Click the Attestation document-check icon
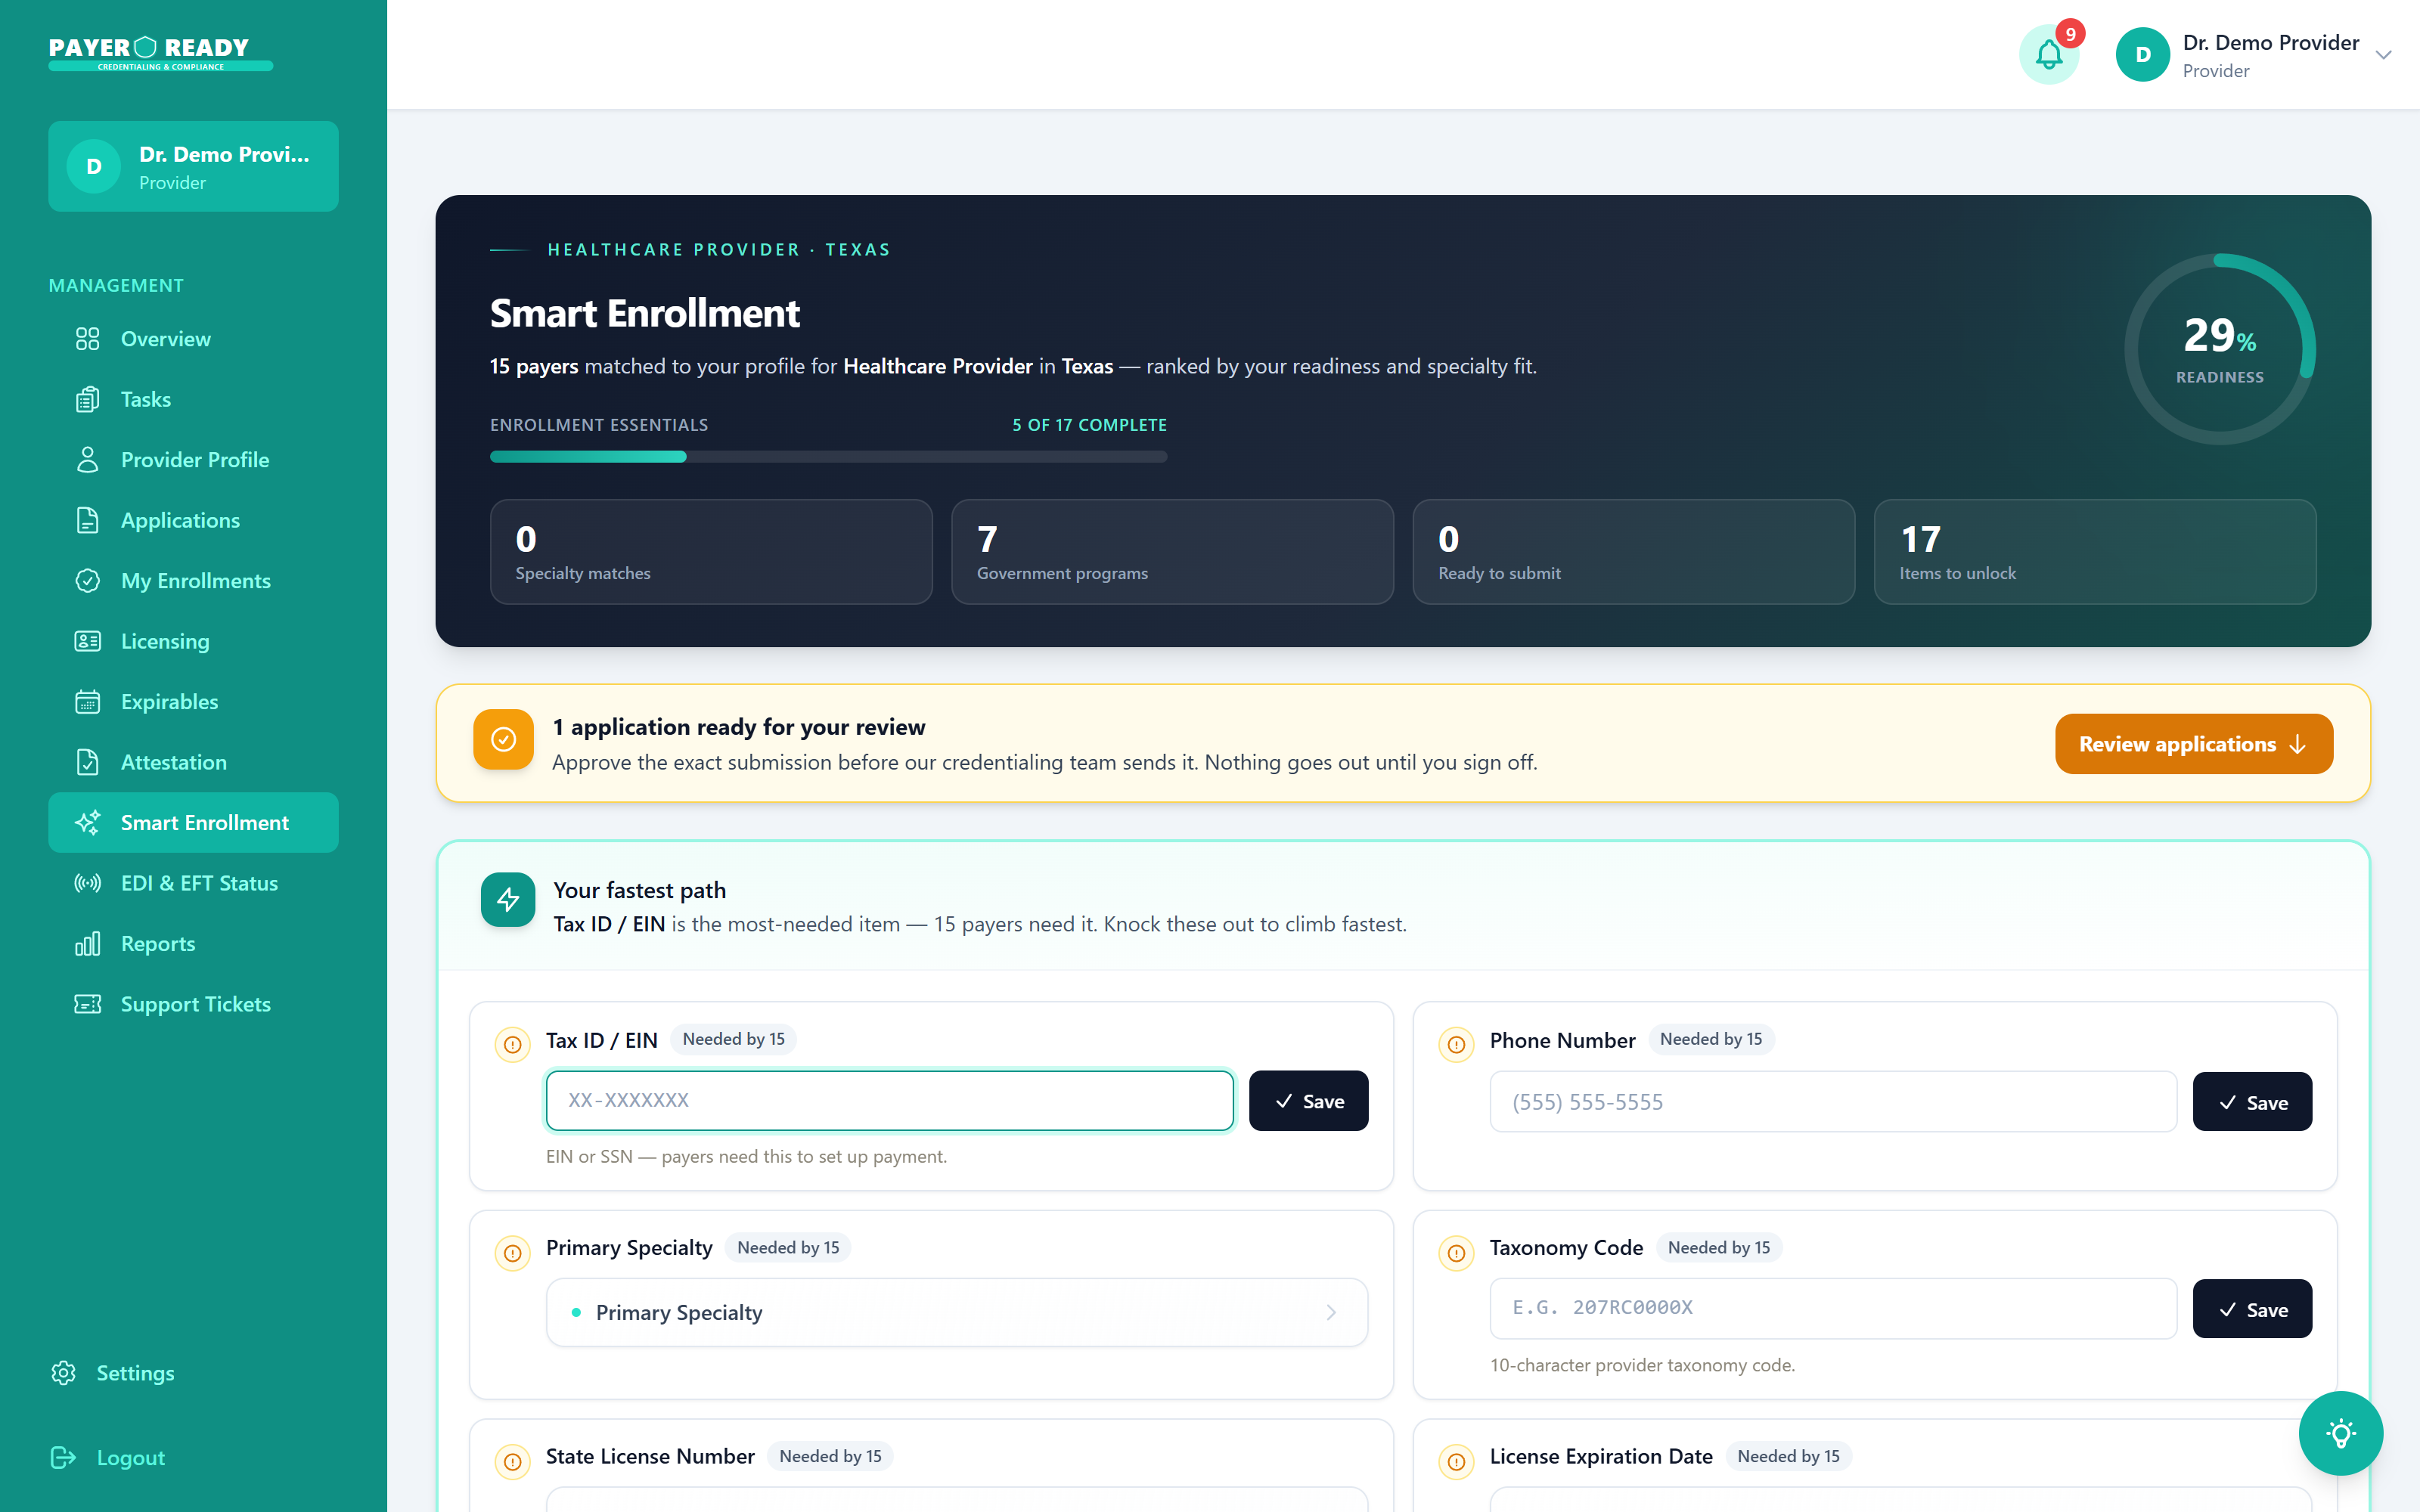The height and width of the screenshot is (1512, 2420). [x=88, y=762]
